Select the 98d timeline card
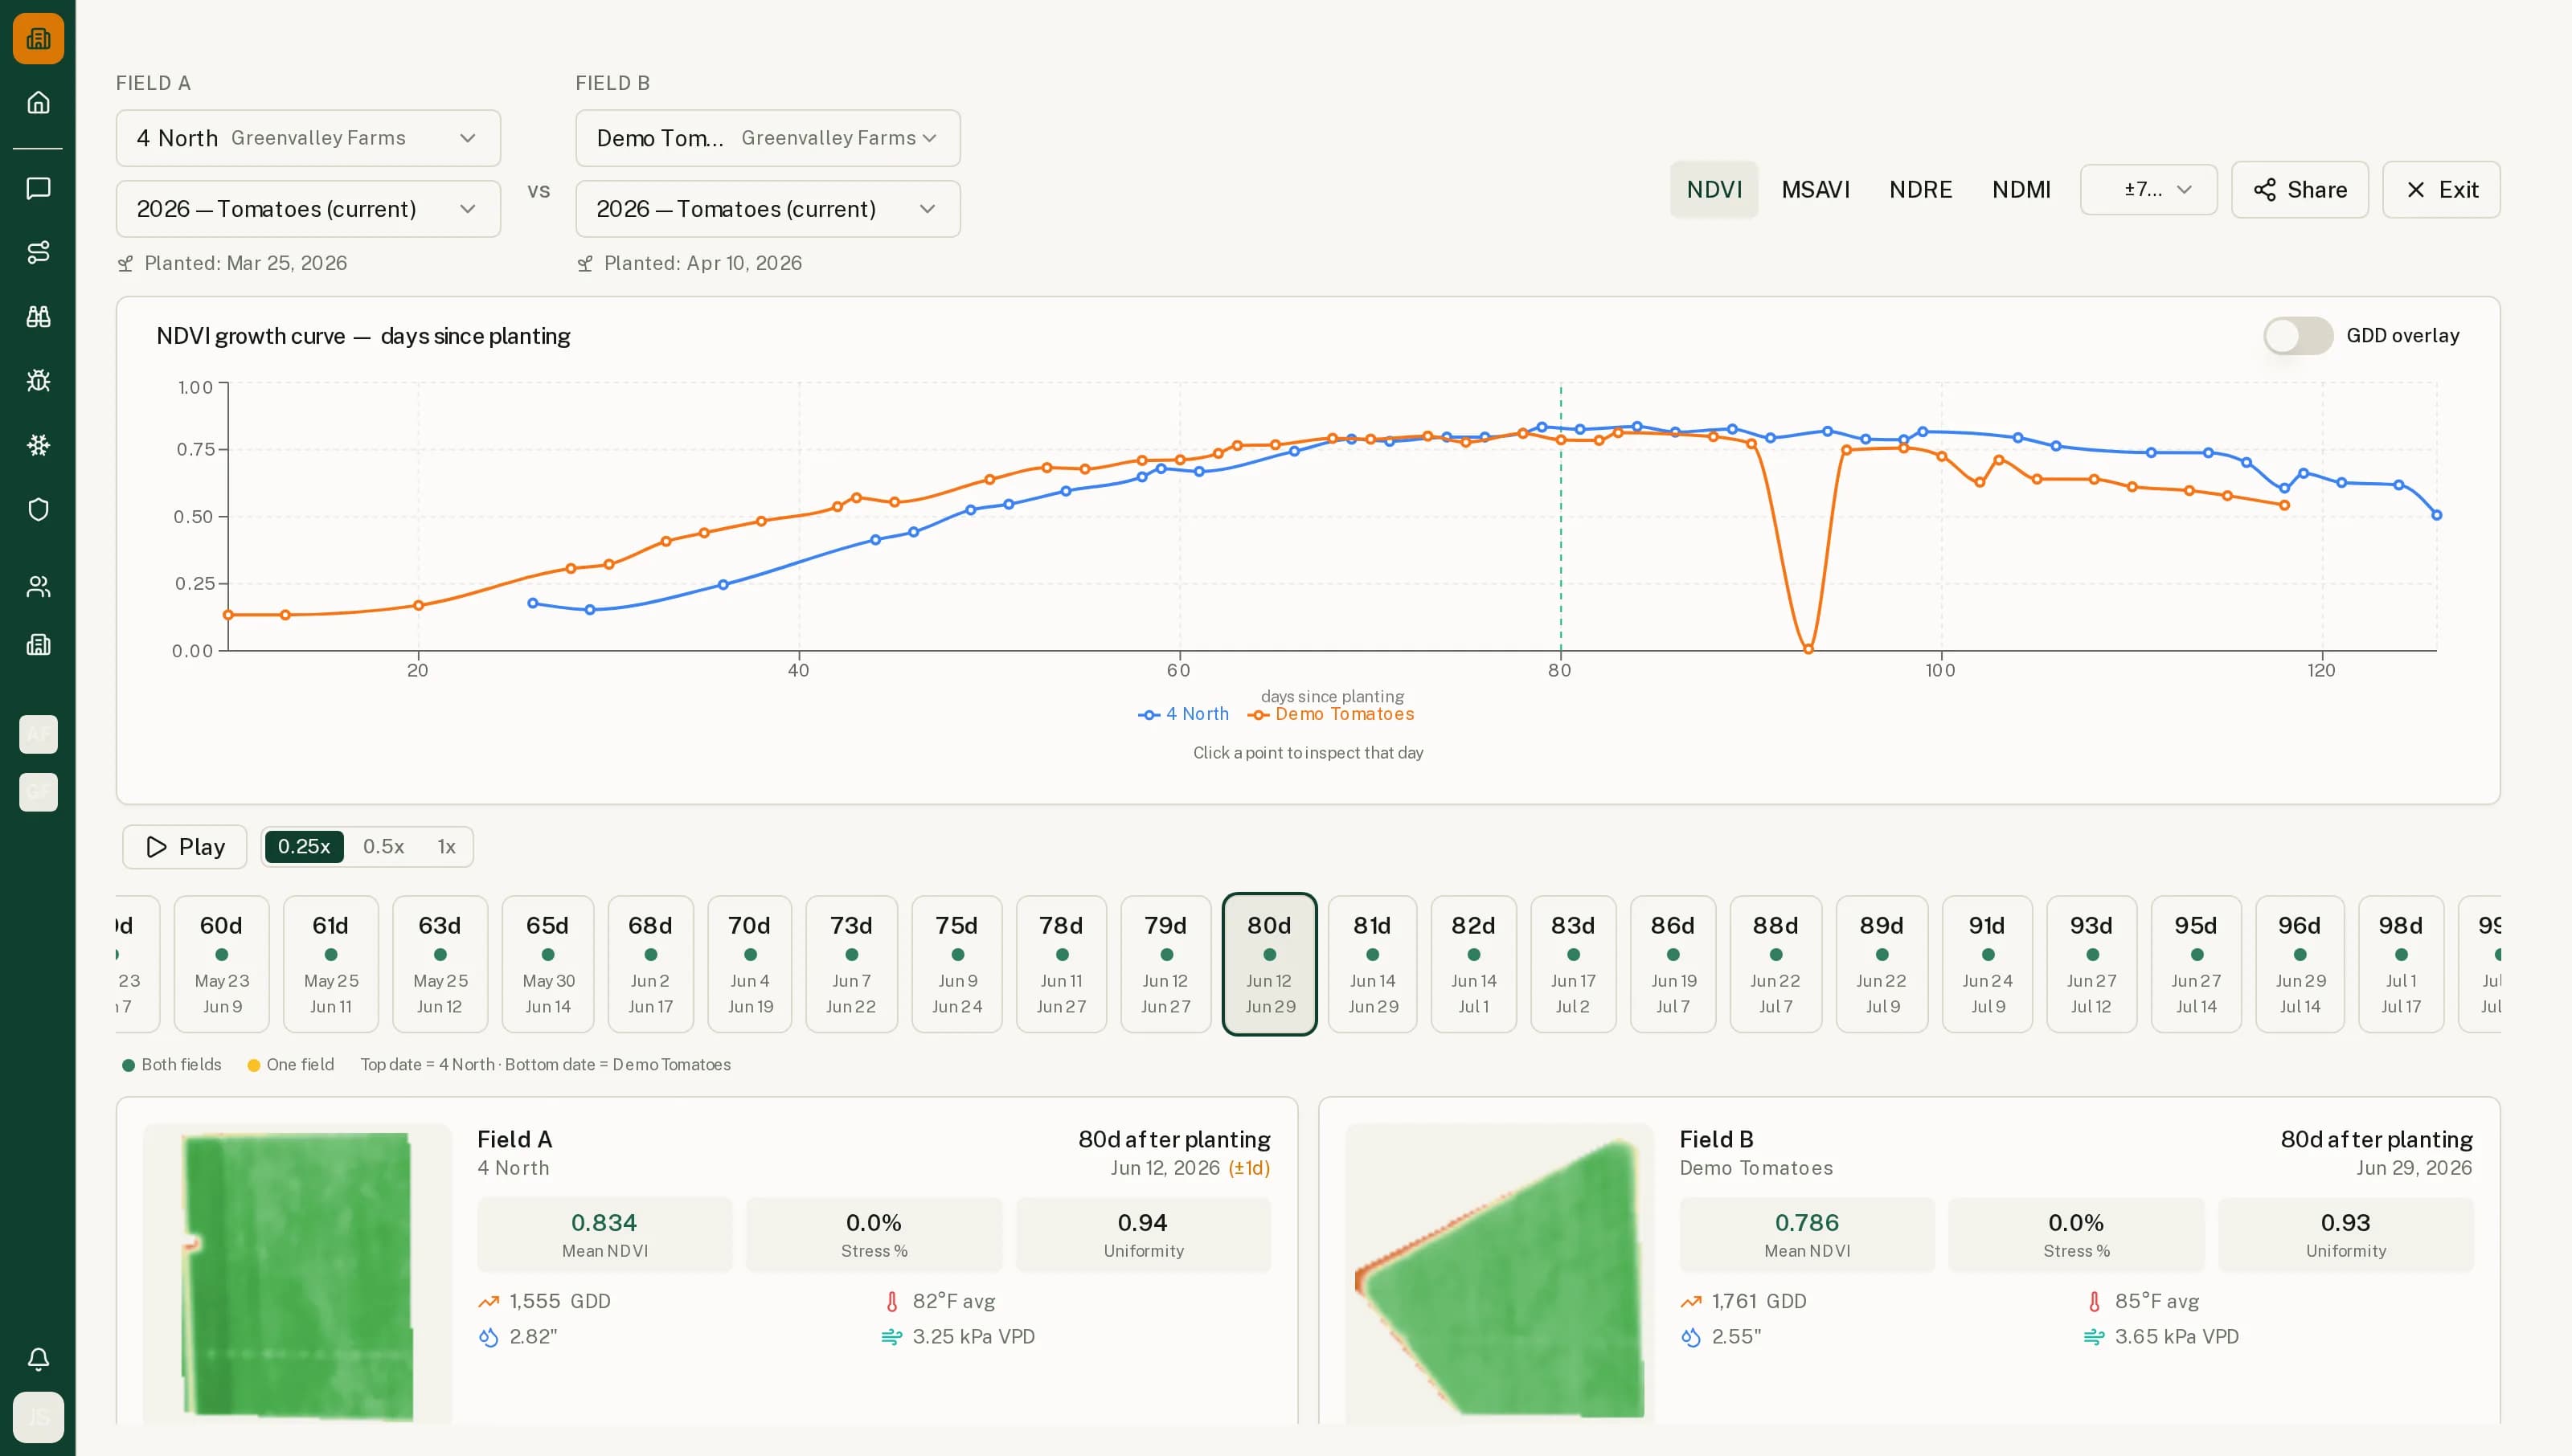 (x=2400, y=964)
